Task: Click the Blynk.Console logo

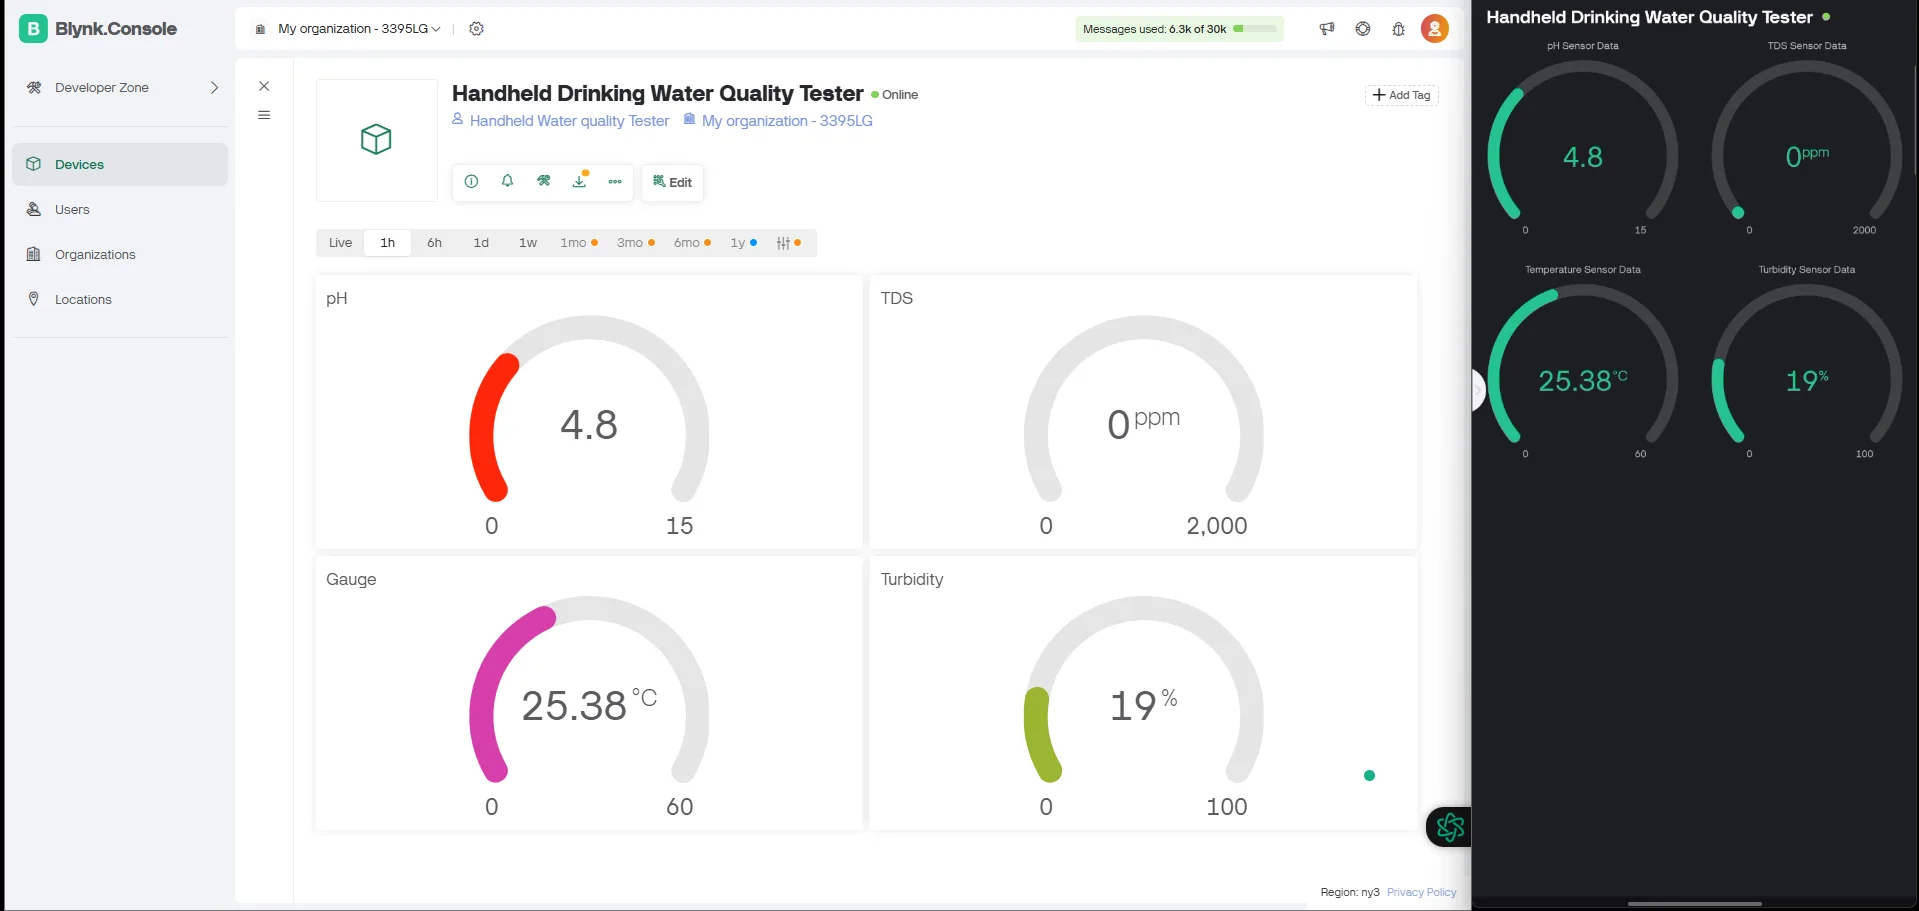Action: (98, 29)
